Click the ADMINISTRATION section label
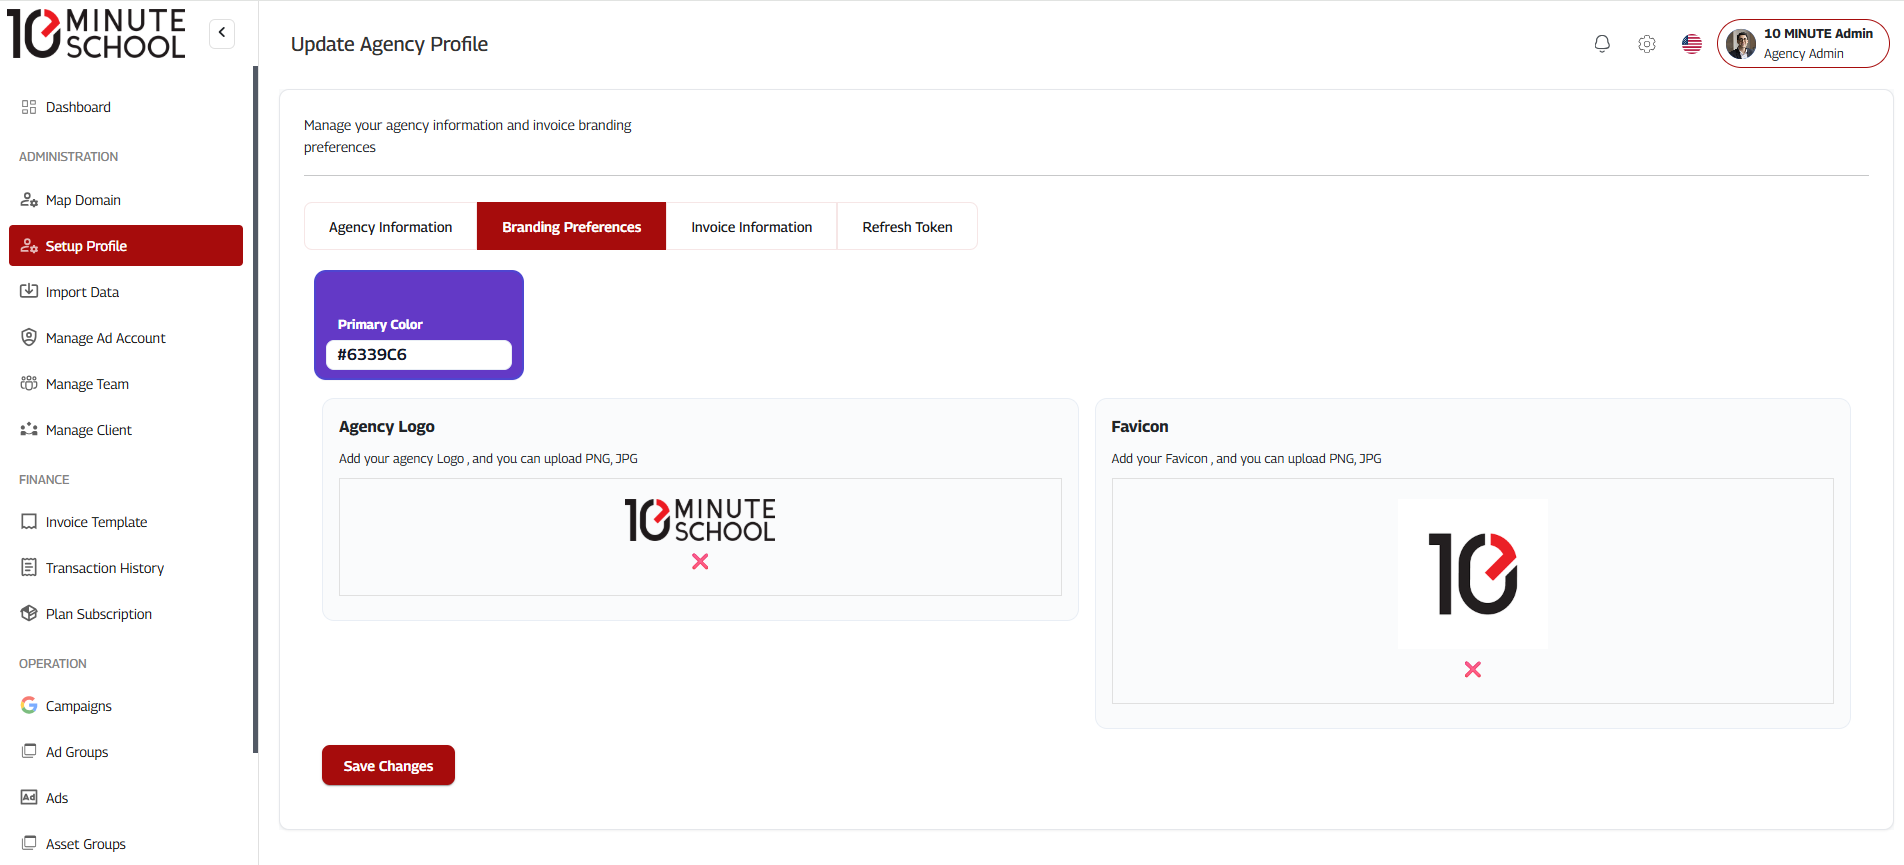The image size is (1904, 865). (x=68, y=157)
